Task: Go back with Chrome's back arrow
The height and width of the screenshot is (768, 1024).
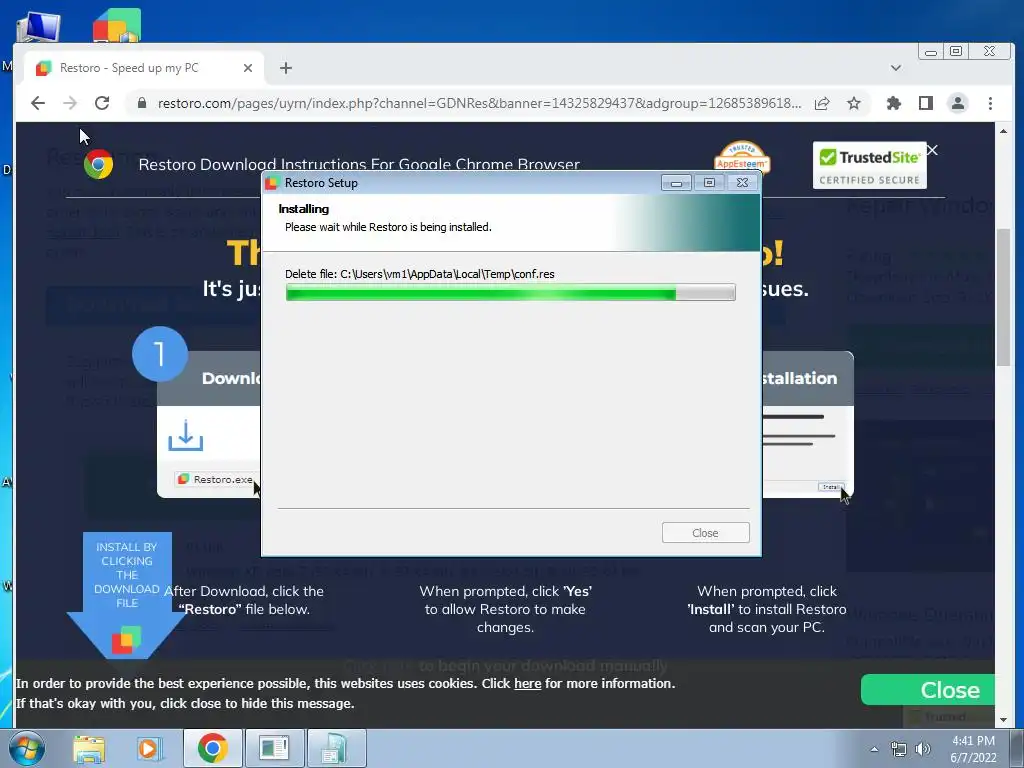Action: pos(38,103)
